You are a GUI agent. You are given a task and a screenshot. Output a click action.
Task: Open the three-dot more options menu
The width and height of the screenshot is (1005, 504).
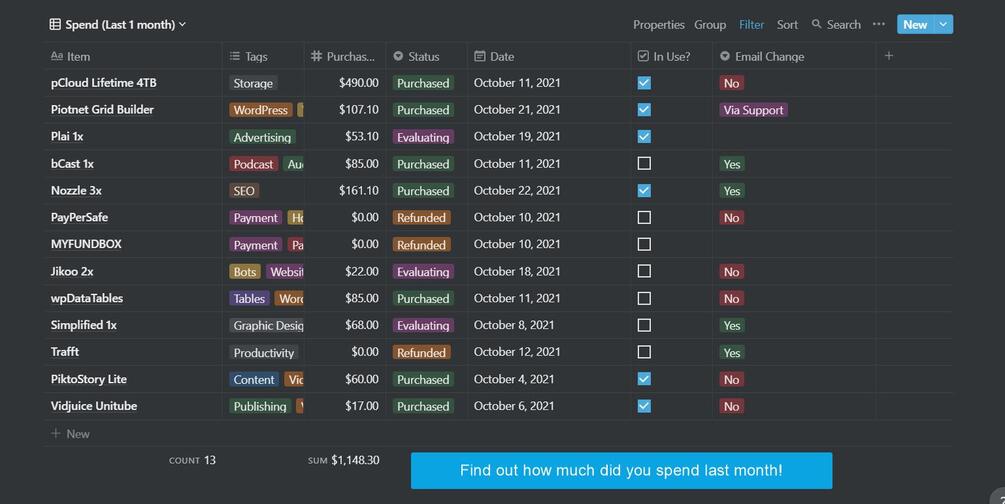[x=879, y=24]
